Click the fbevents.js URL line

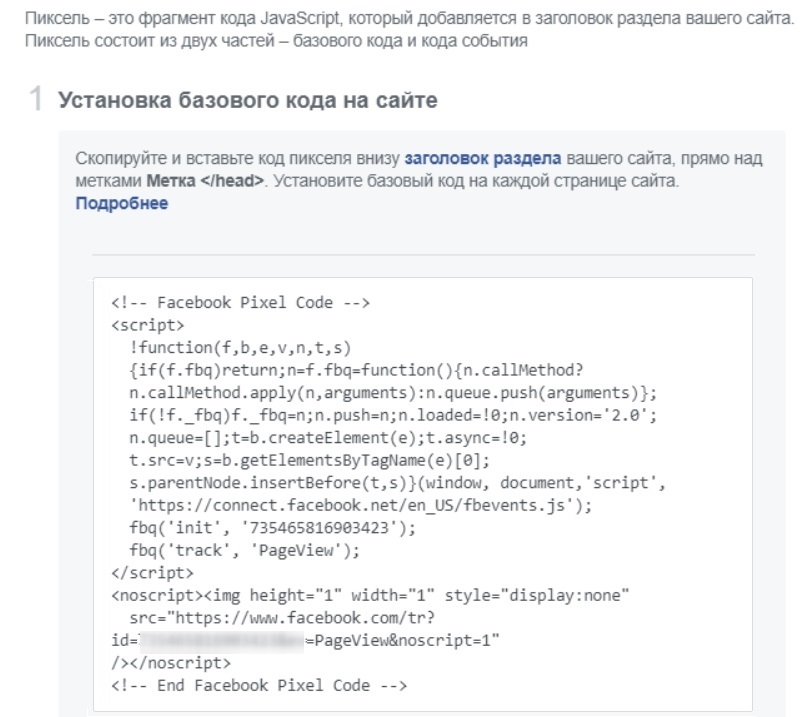360,505
